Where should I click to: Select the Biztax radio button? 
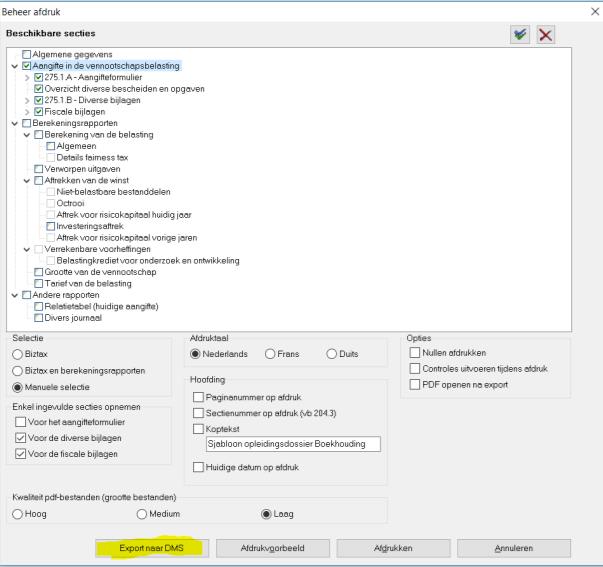tap(18, 353)
